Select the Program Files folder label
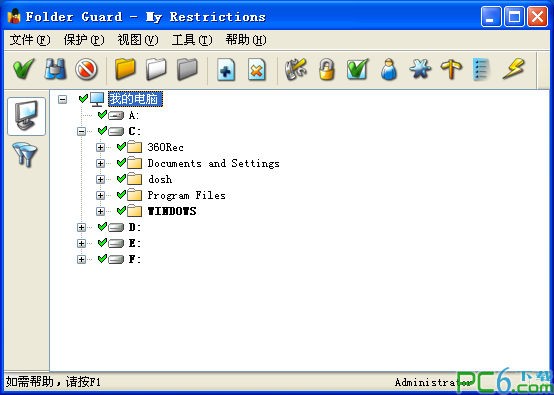The image size is (554, 395). click(x=186, y=195)
